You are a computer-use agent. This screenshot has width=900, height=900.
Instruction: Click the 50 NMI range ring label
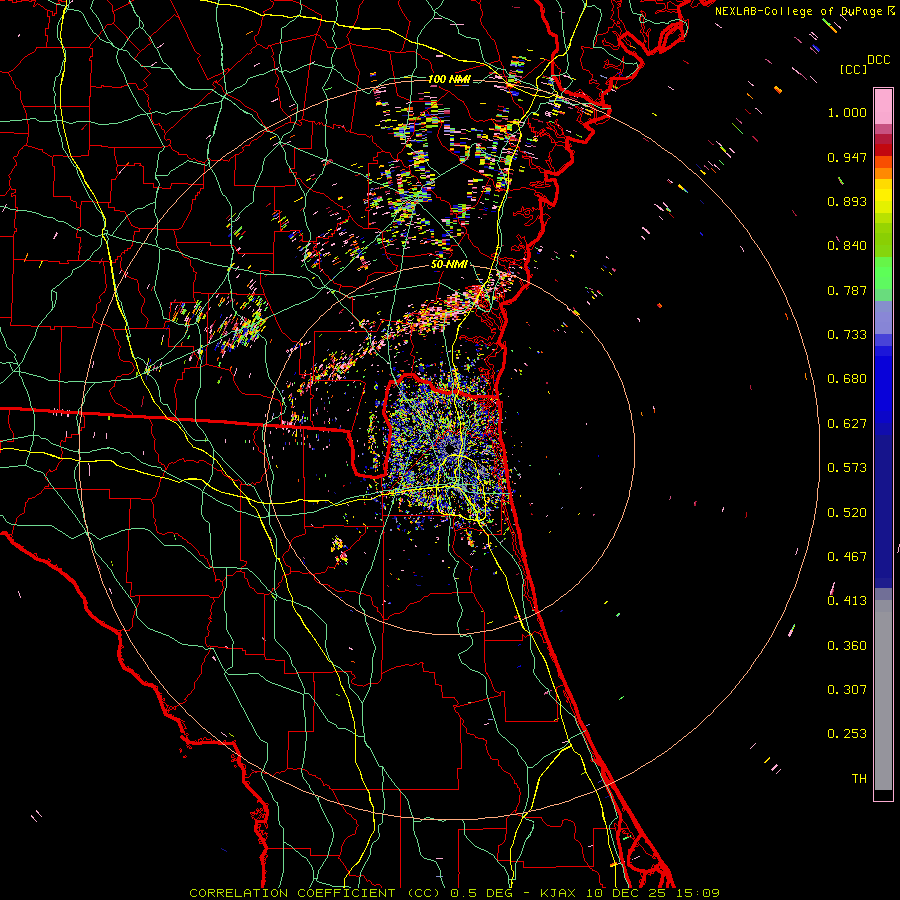(449, 265)
